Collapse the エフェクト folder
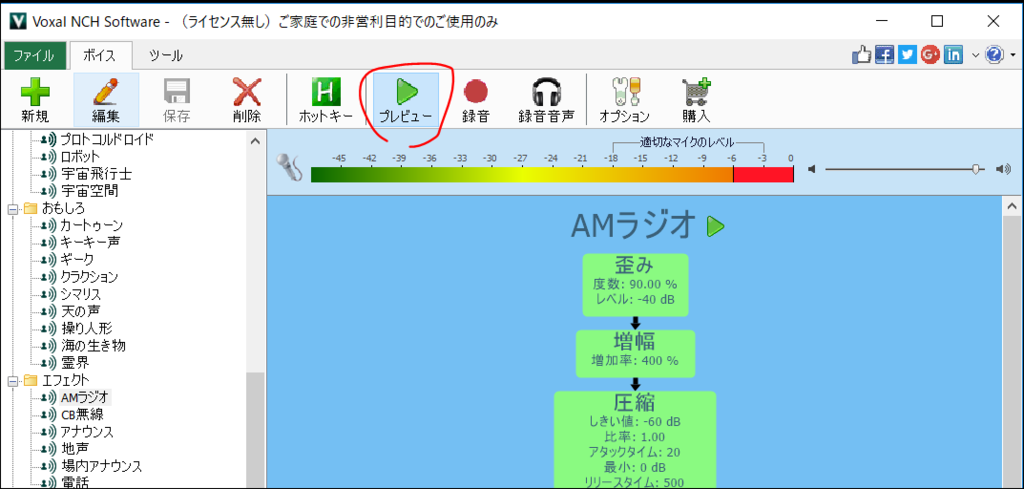Viewport: 1024px width, 489px height. [x=12, y=380]
